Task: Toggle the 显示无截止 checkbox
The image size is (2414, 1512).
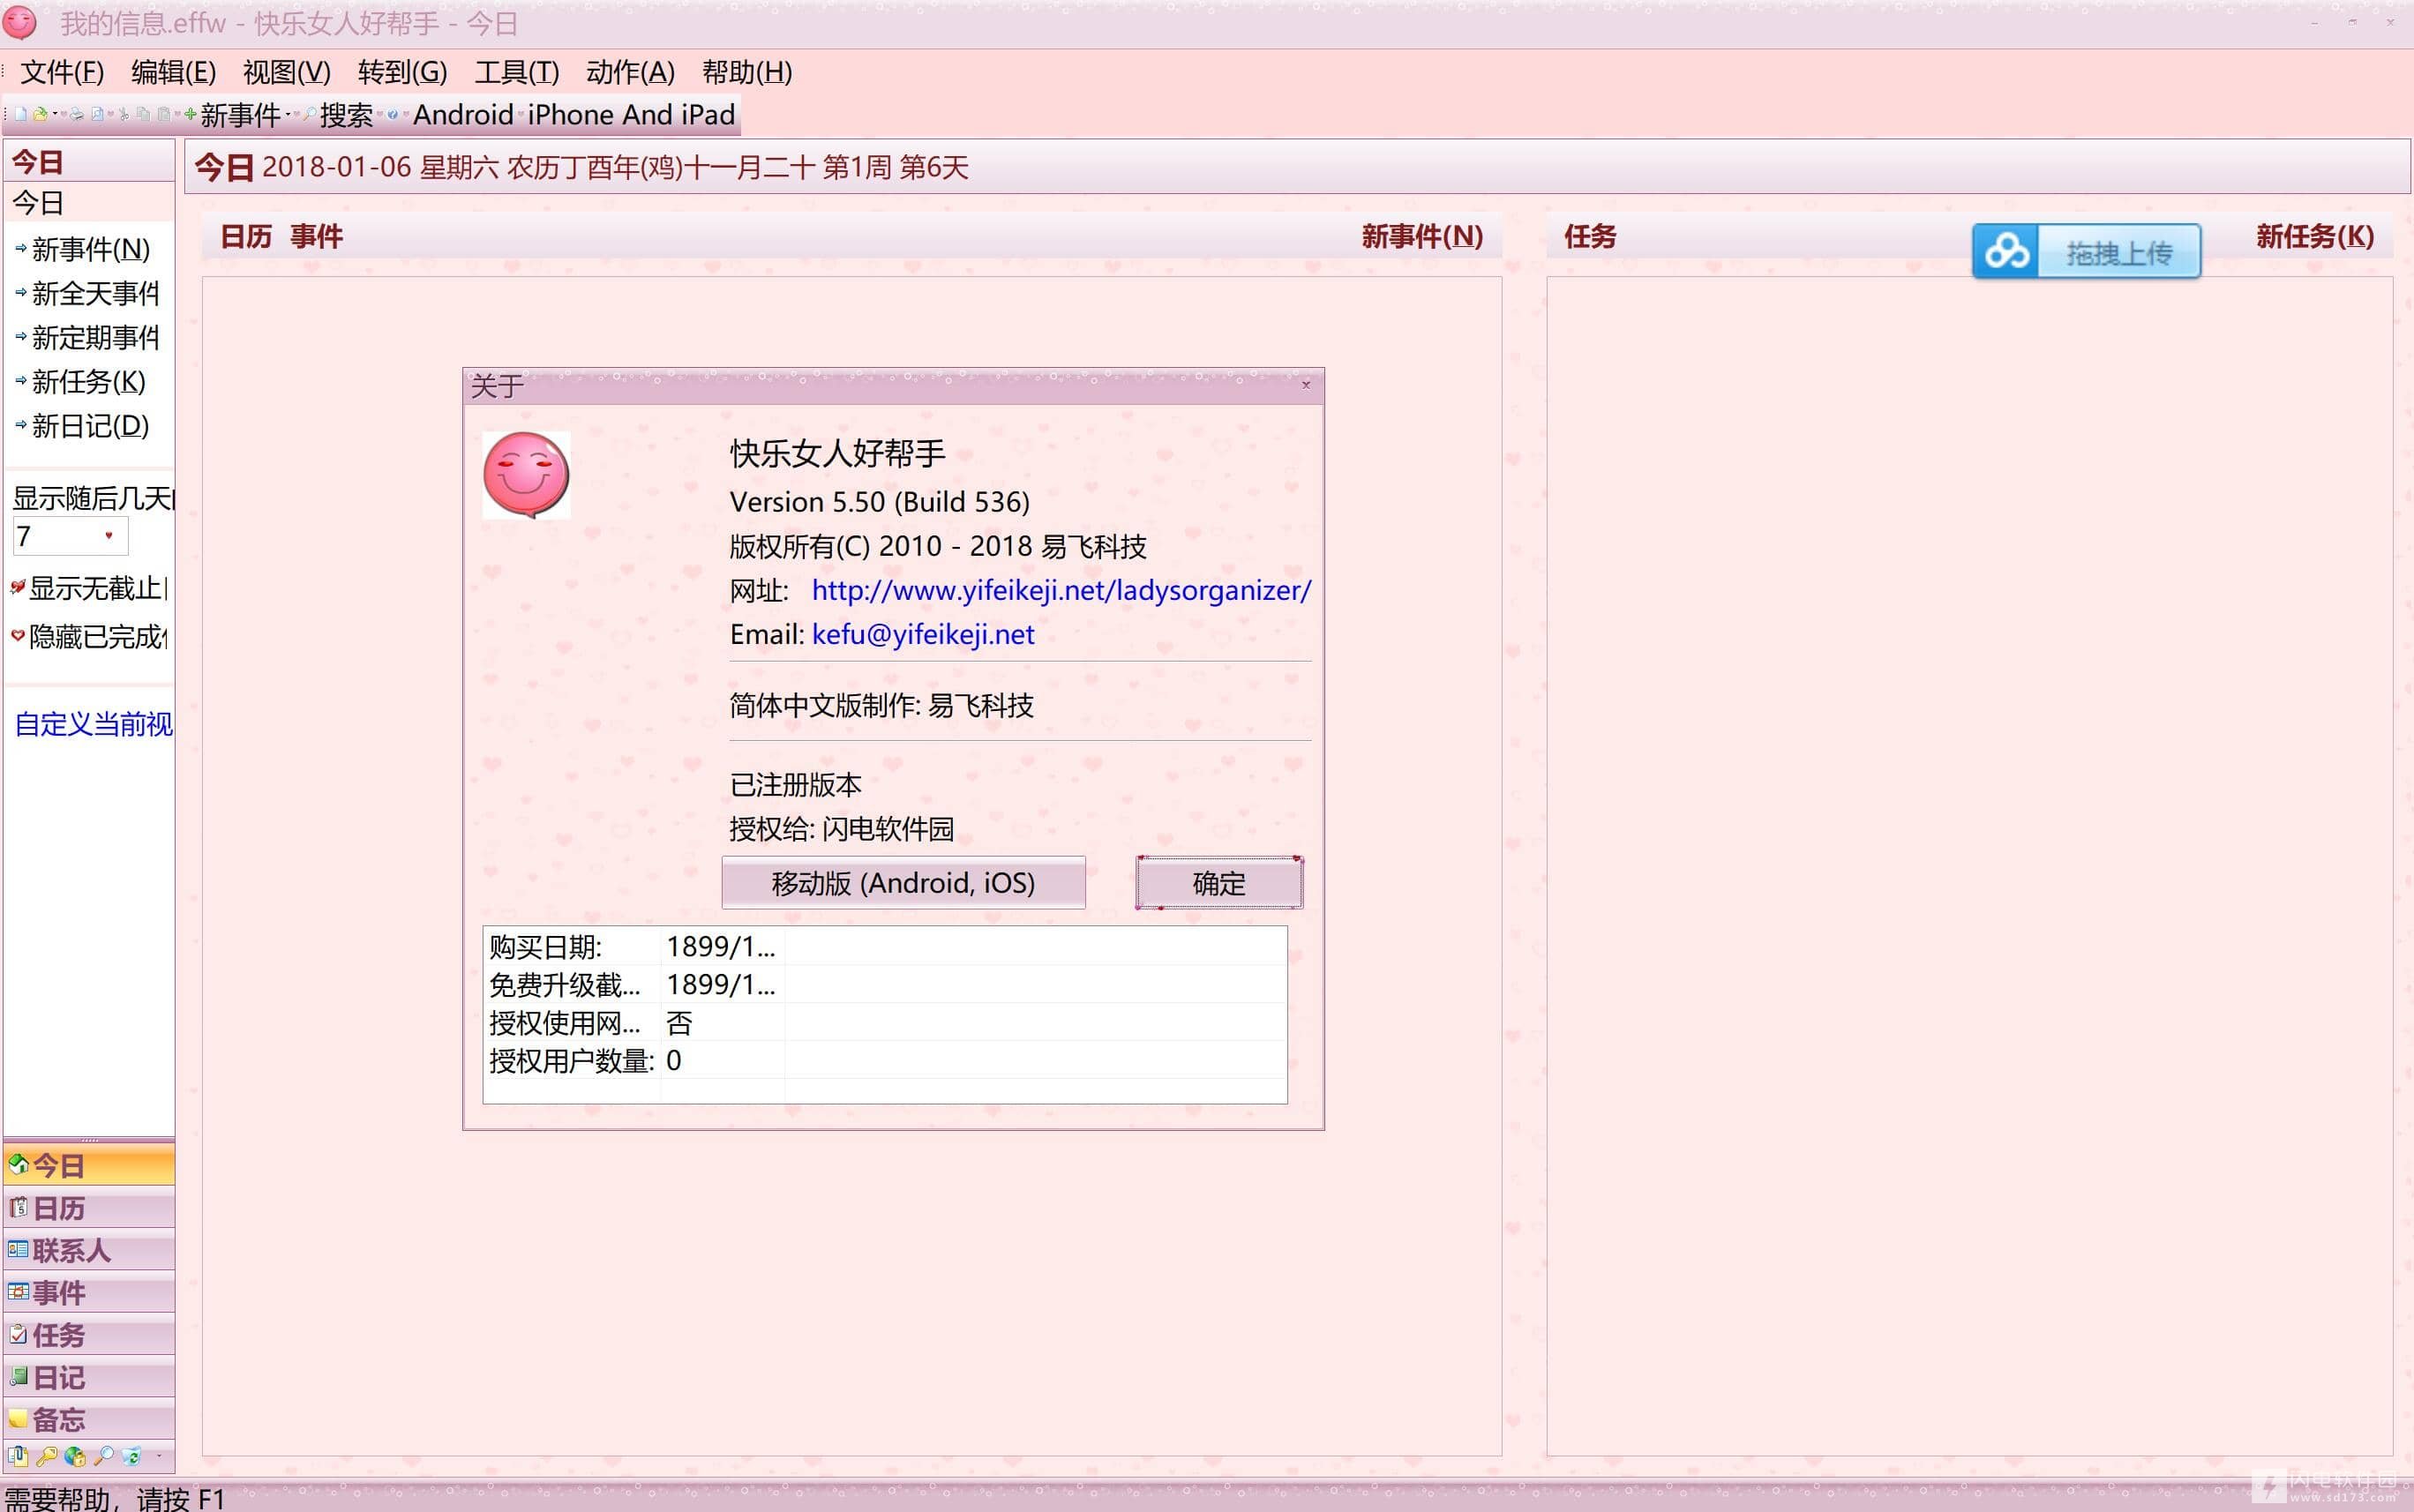Action: (x=17, y=587)
